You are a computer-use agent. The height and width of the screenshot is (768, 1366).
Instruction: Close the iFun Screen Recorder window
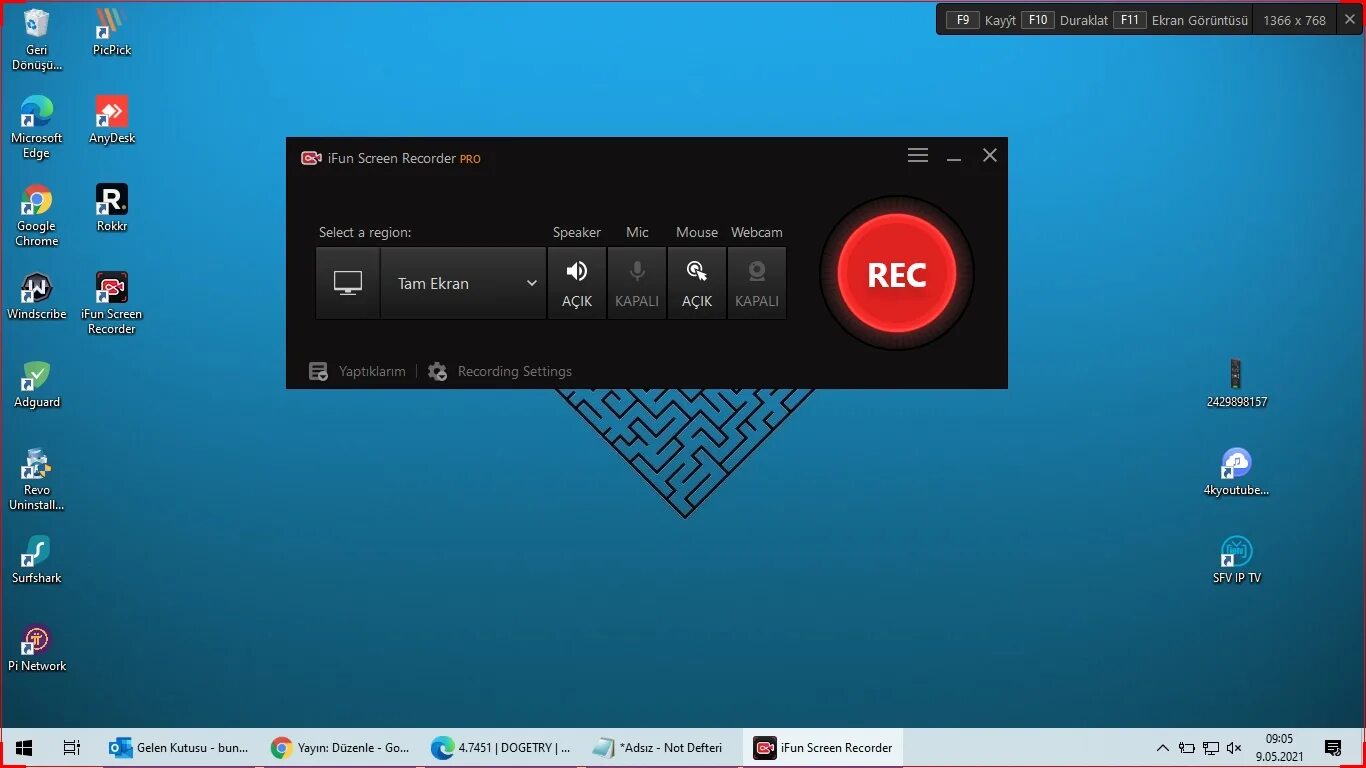tap(990, 155)
